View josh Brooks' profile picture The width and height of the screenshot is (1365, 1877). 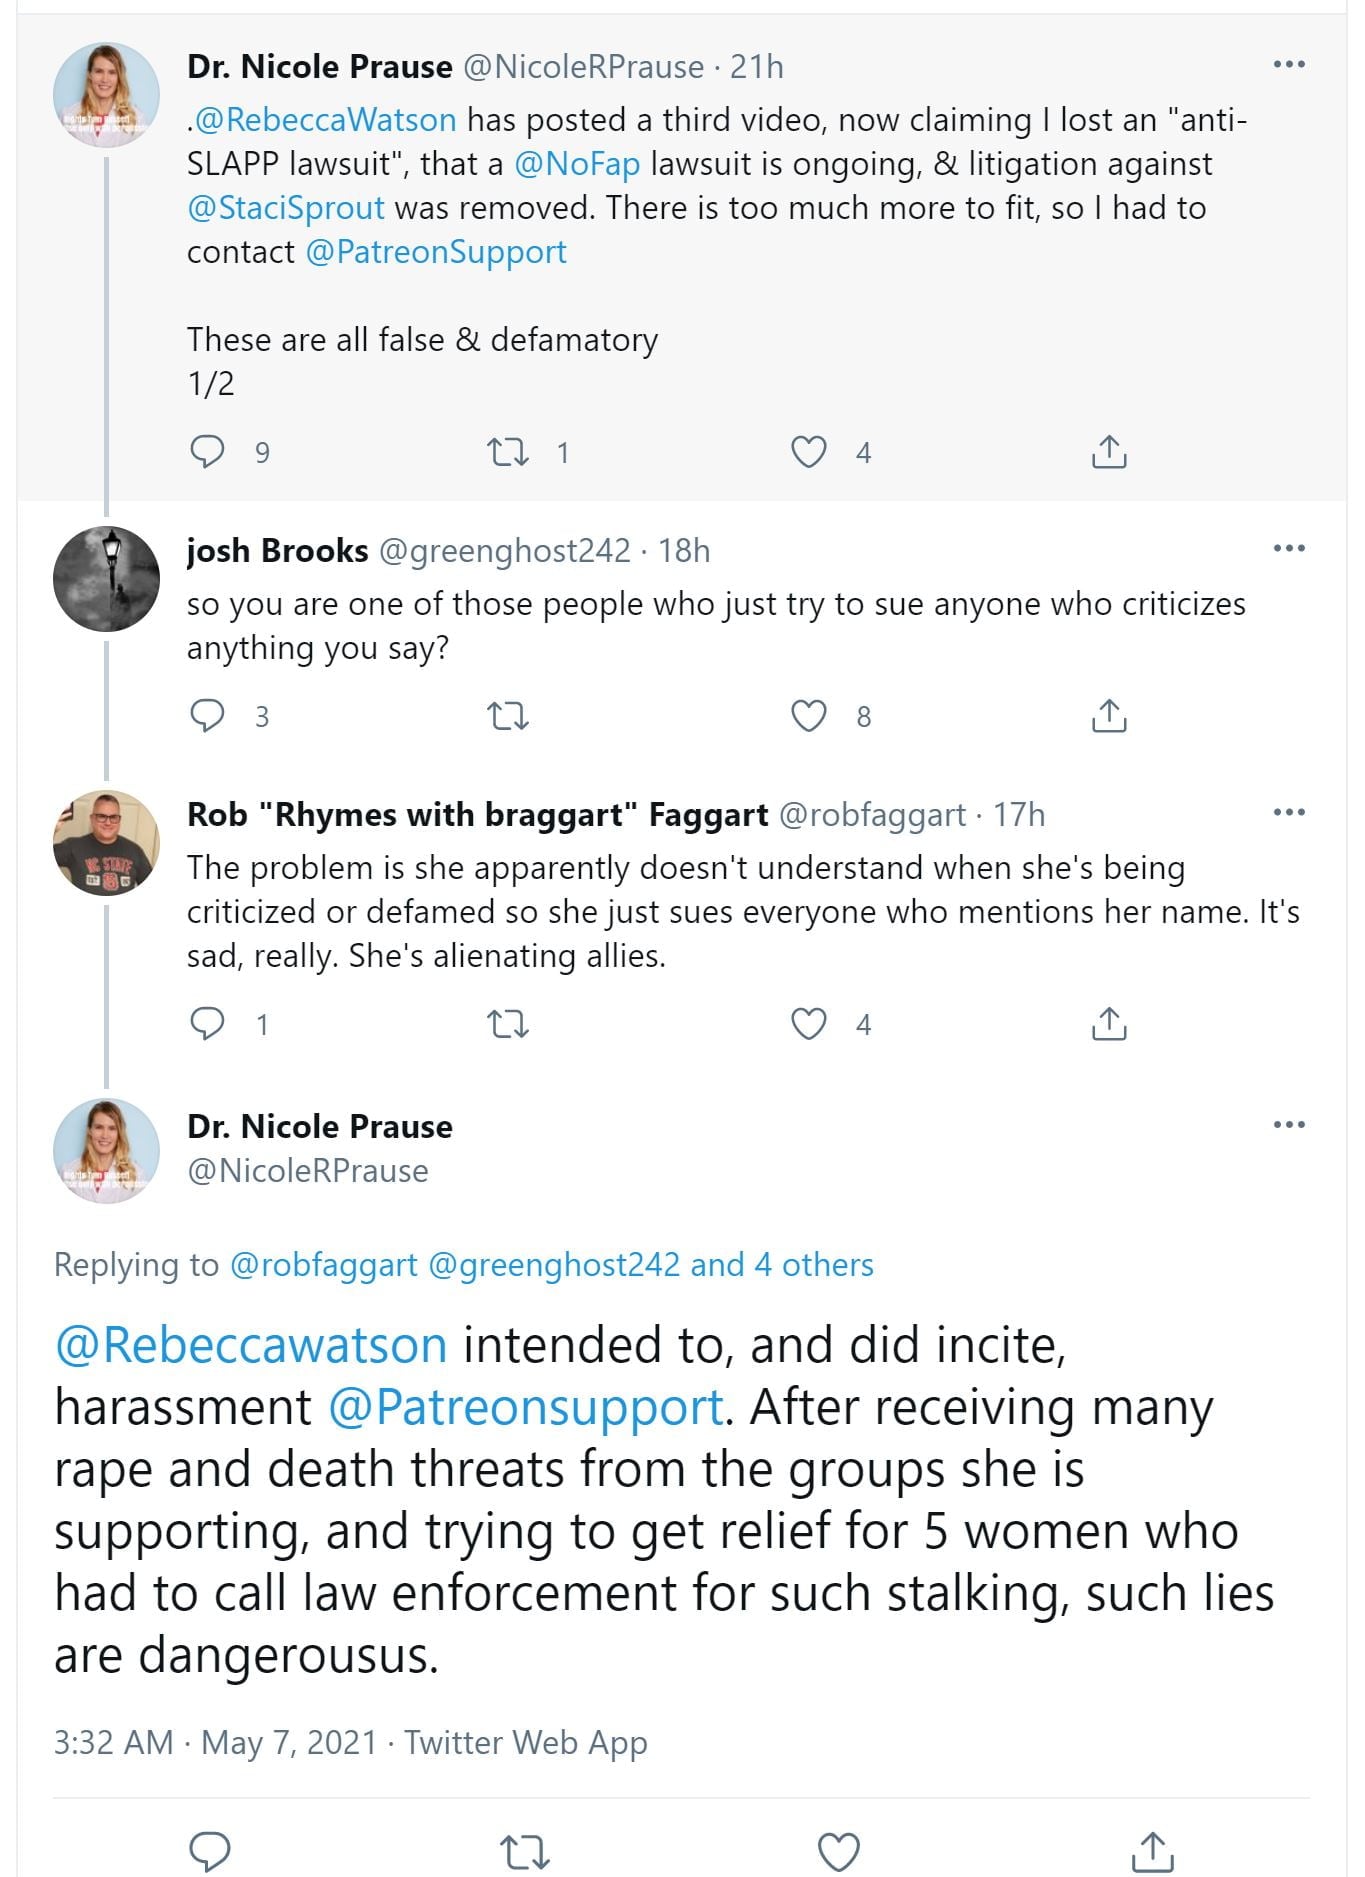pos(106,578)
